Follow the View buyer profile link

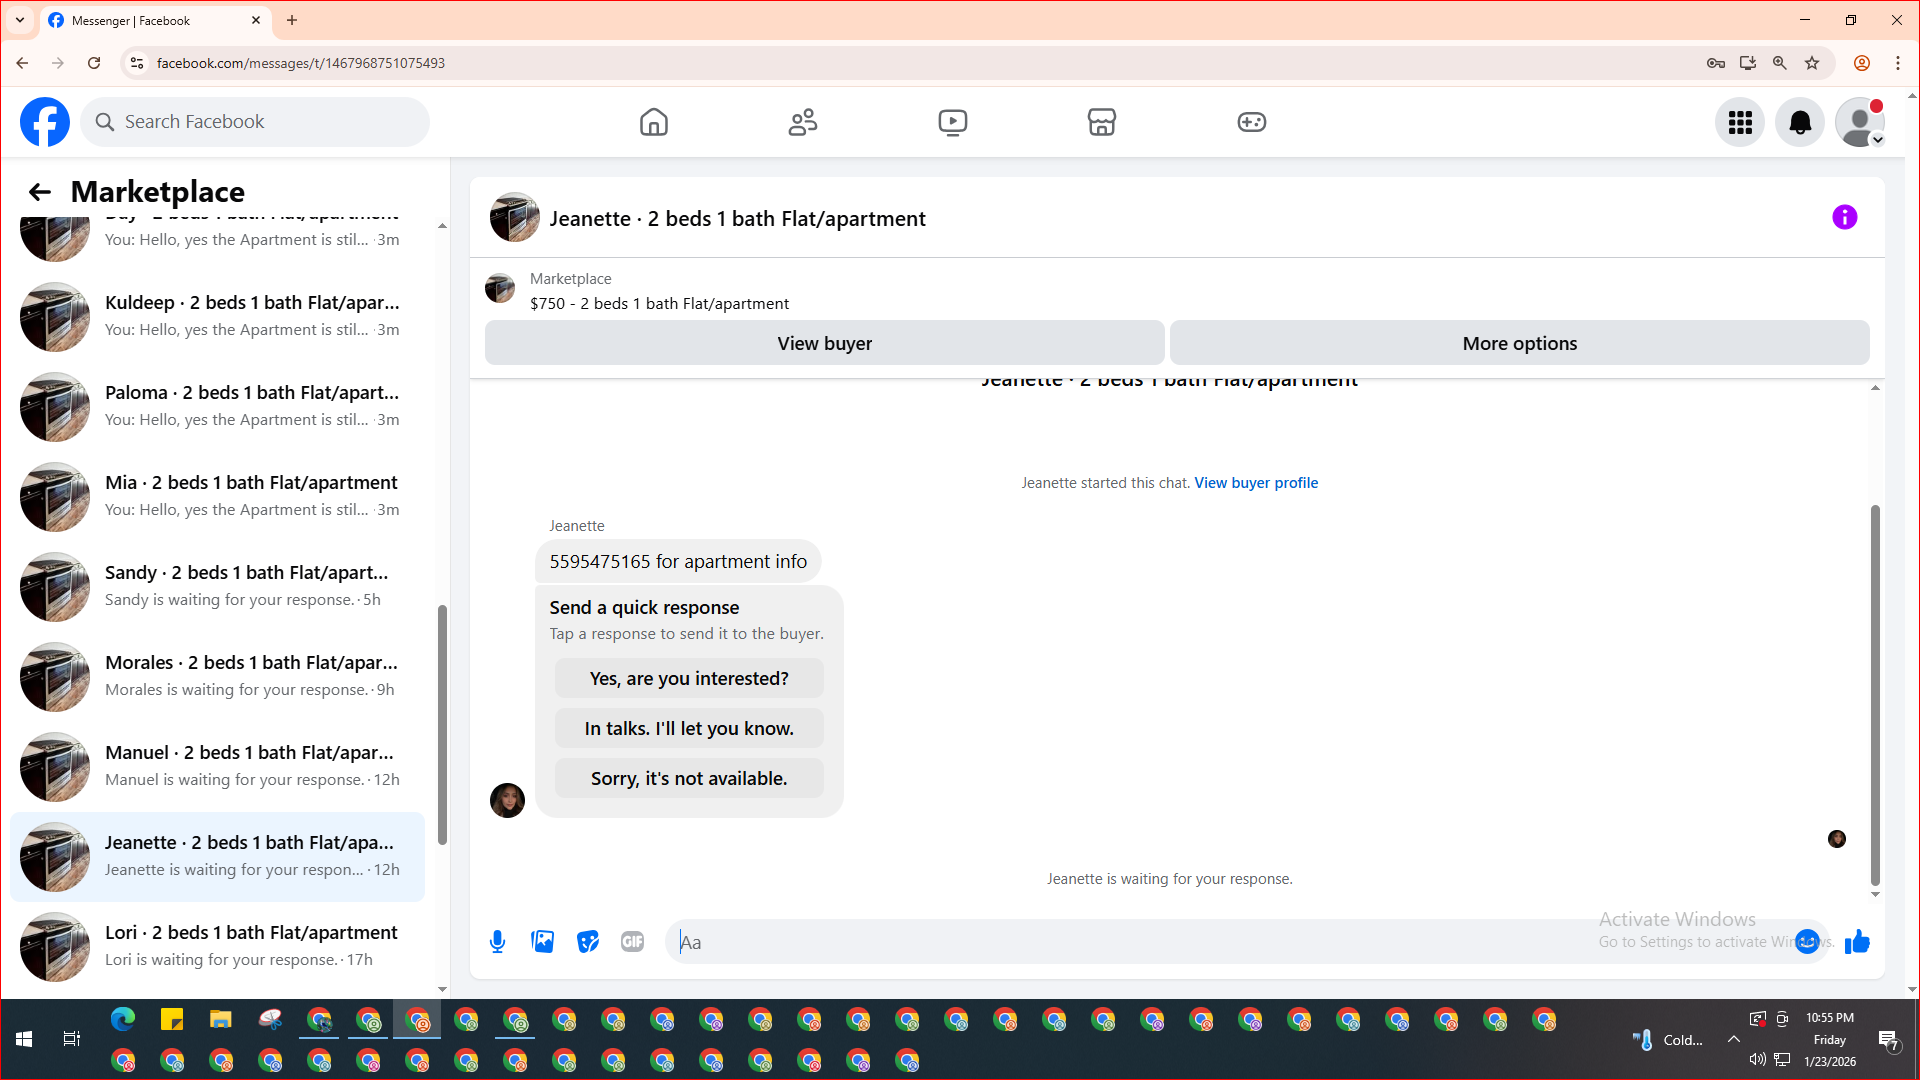click(1256, 483)
